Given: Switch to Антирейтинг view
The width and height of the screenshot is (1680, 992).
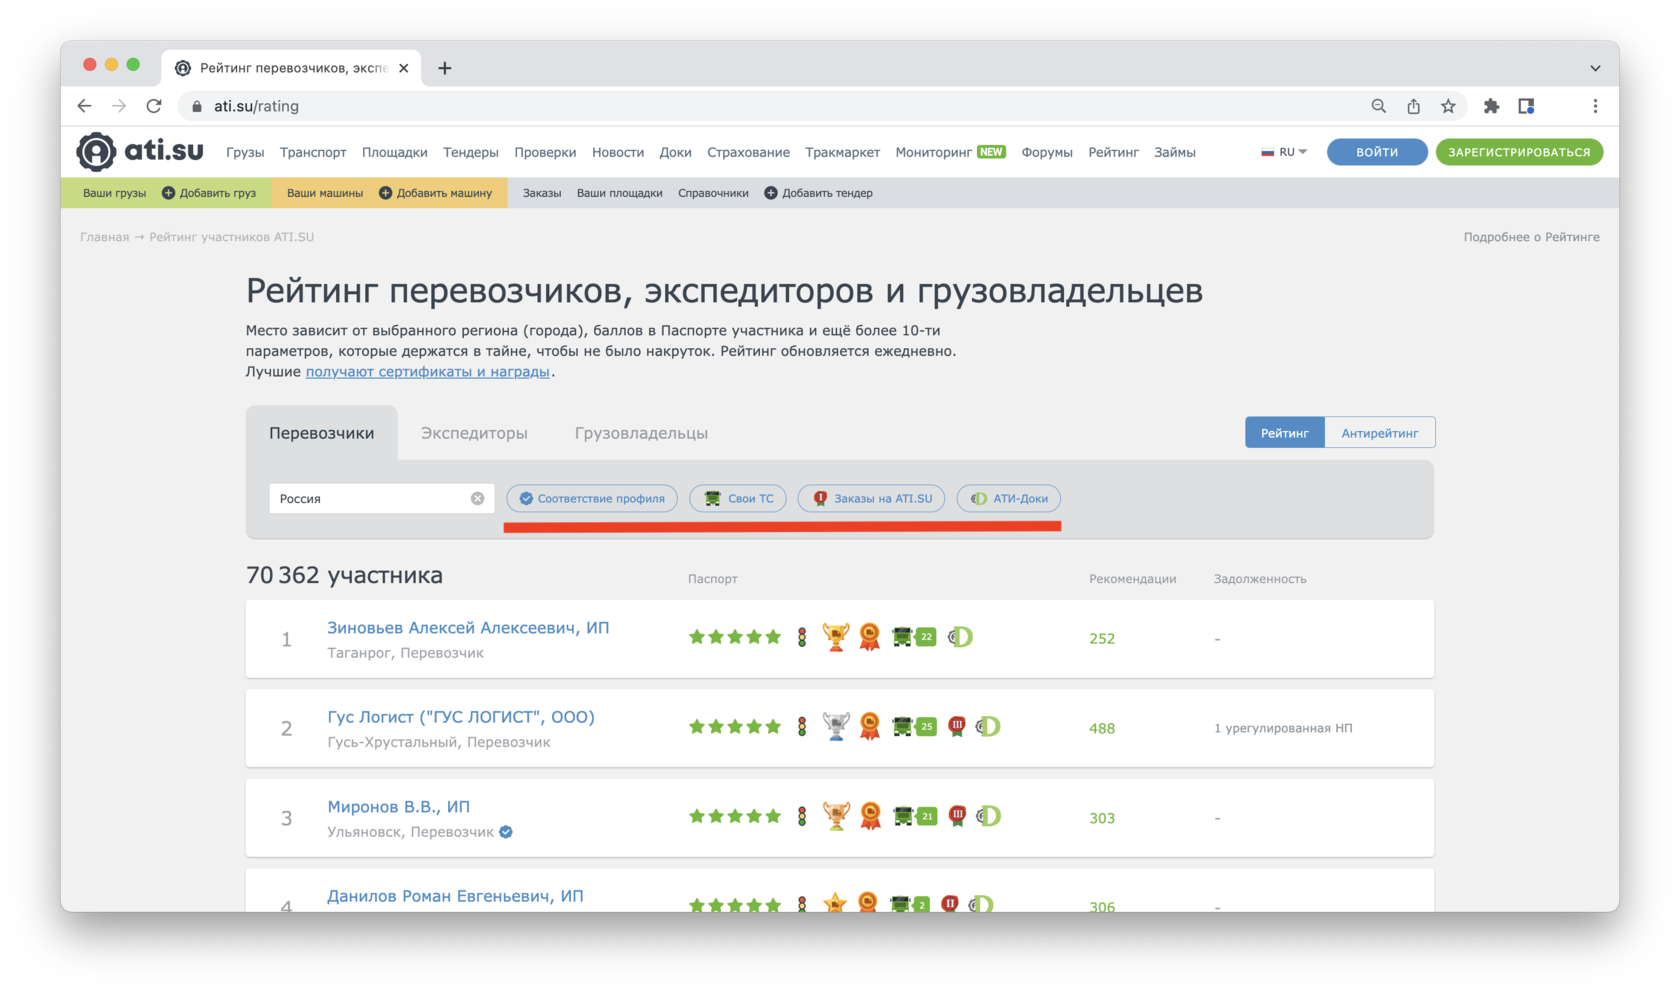Looking at the screenshot, I should point(1380,433).
